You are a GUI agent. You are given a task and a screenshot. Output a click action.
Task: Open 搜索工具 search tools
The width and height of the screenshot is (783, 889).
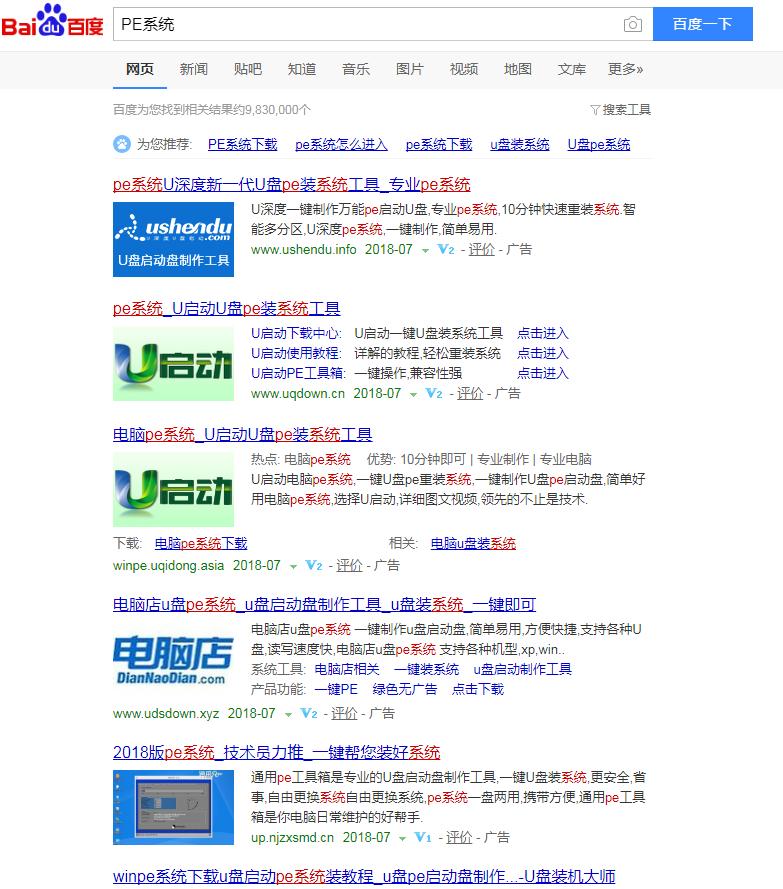(x=626, y=110)
